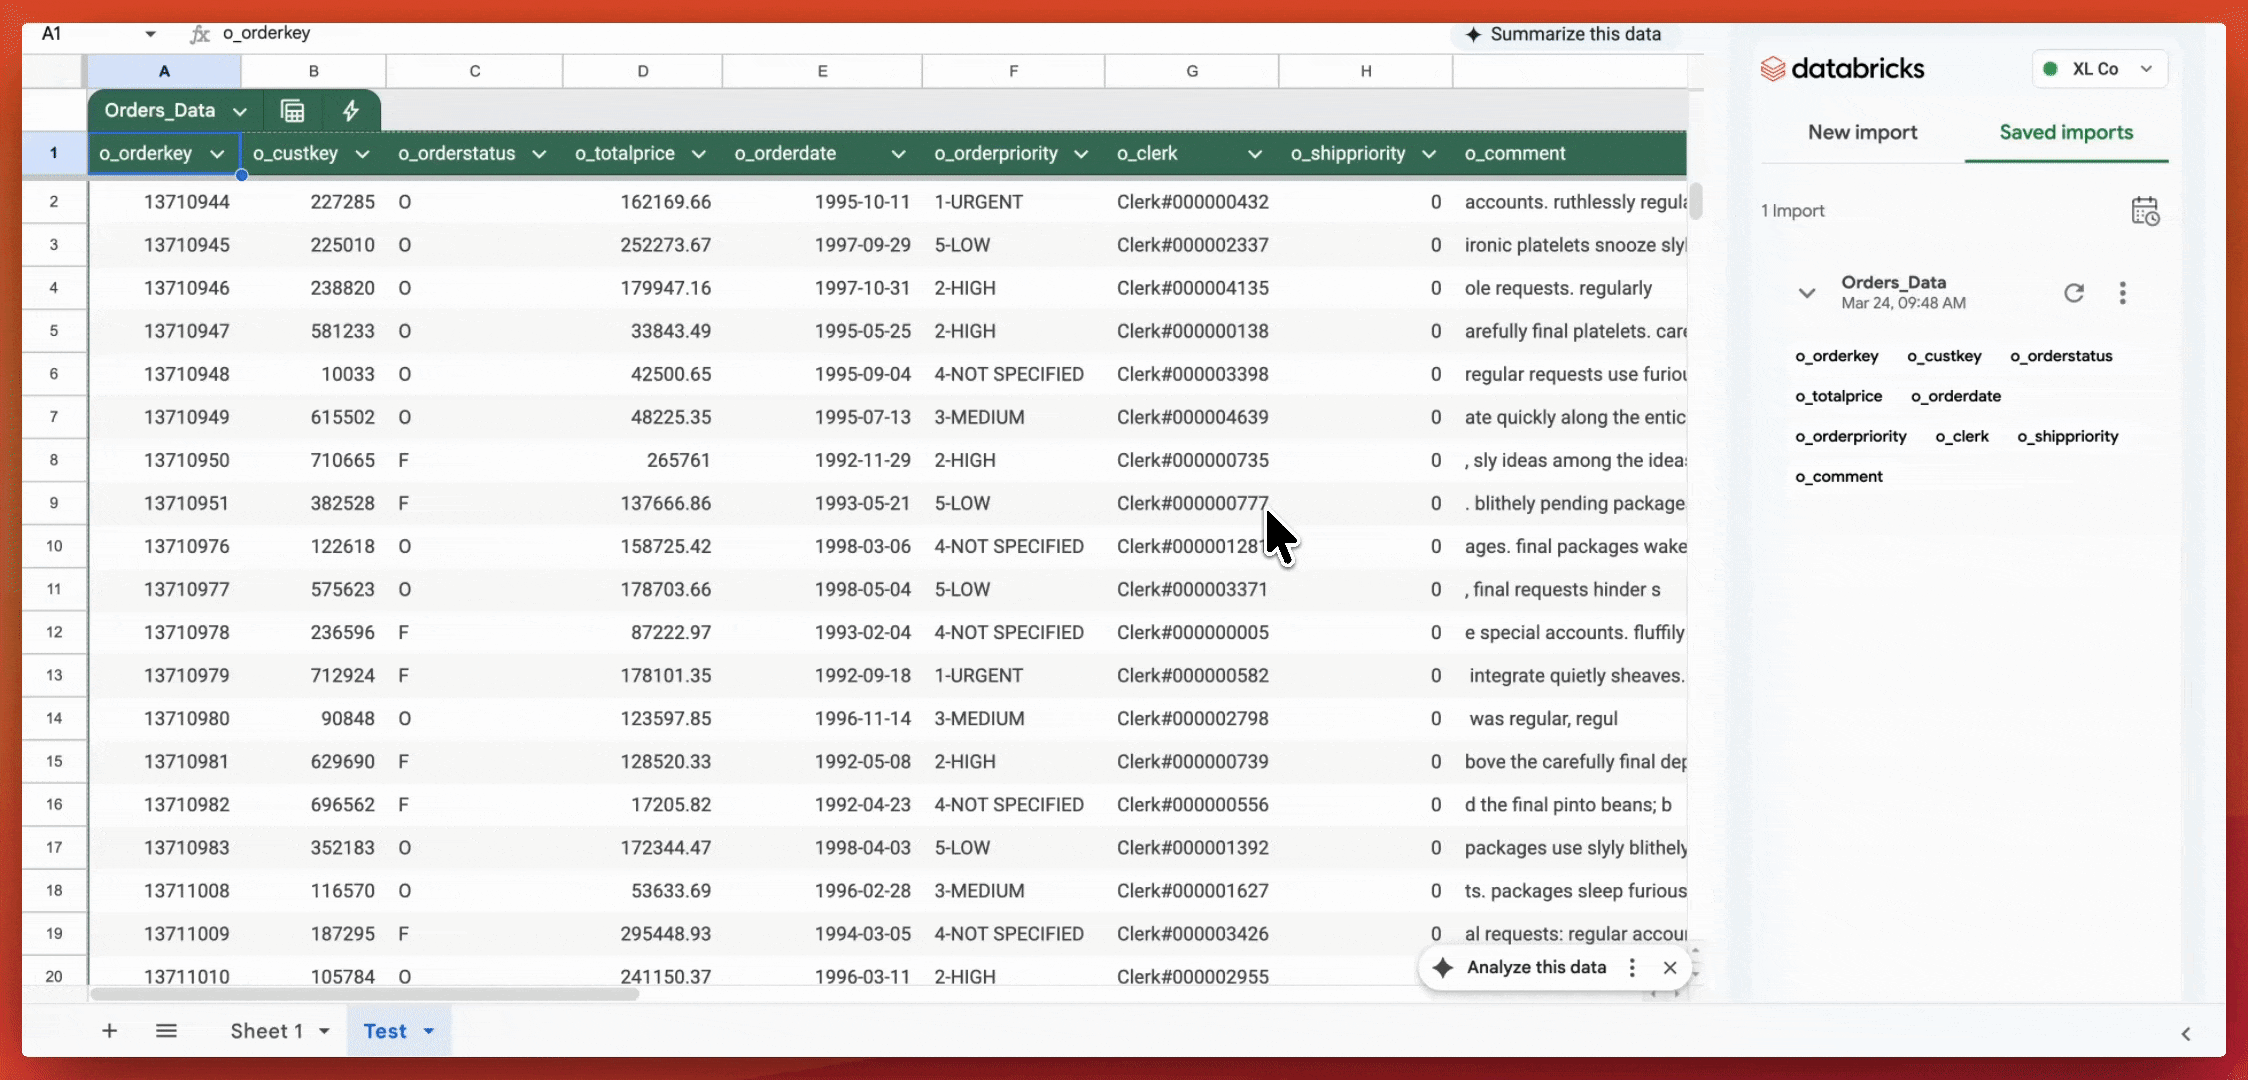Close the Analyze this data popup
Image resolution: width=2248 pixels, height=1080 pixels.
tap(1669, 967)
